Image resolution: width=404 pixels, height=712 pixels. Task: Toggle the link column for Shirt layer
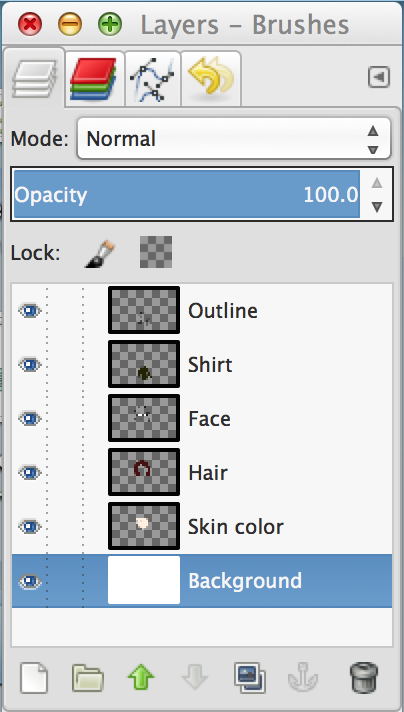coord(65,365)
